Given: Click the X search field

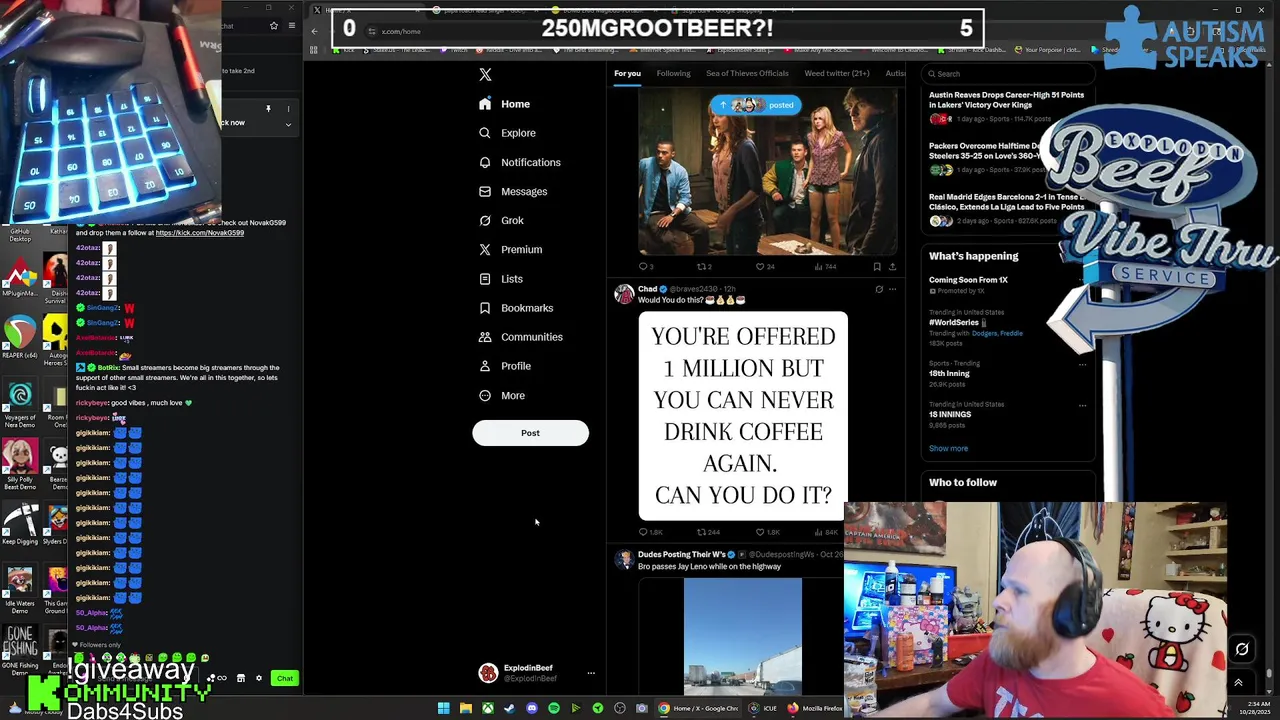Looking at the screenshot, I should click(1010, 73).
